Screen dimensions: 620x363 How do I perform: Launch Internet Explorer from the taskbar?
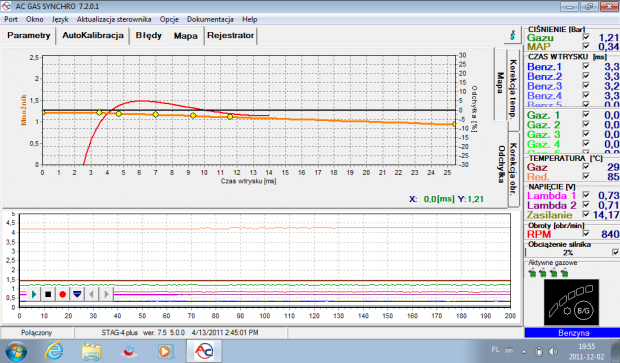pyautogui.click(x=54, y=351)
